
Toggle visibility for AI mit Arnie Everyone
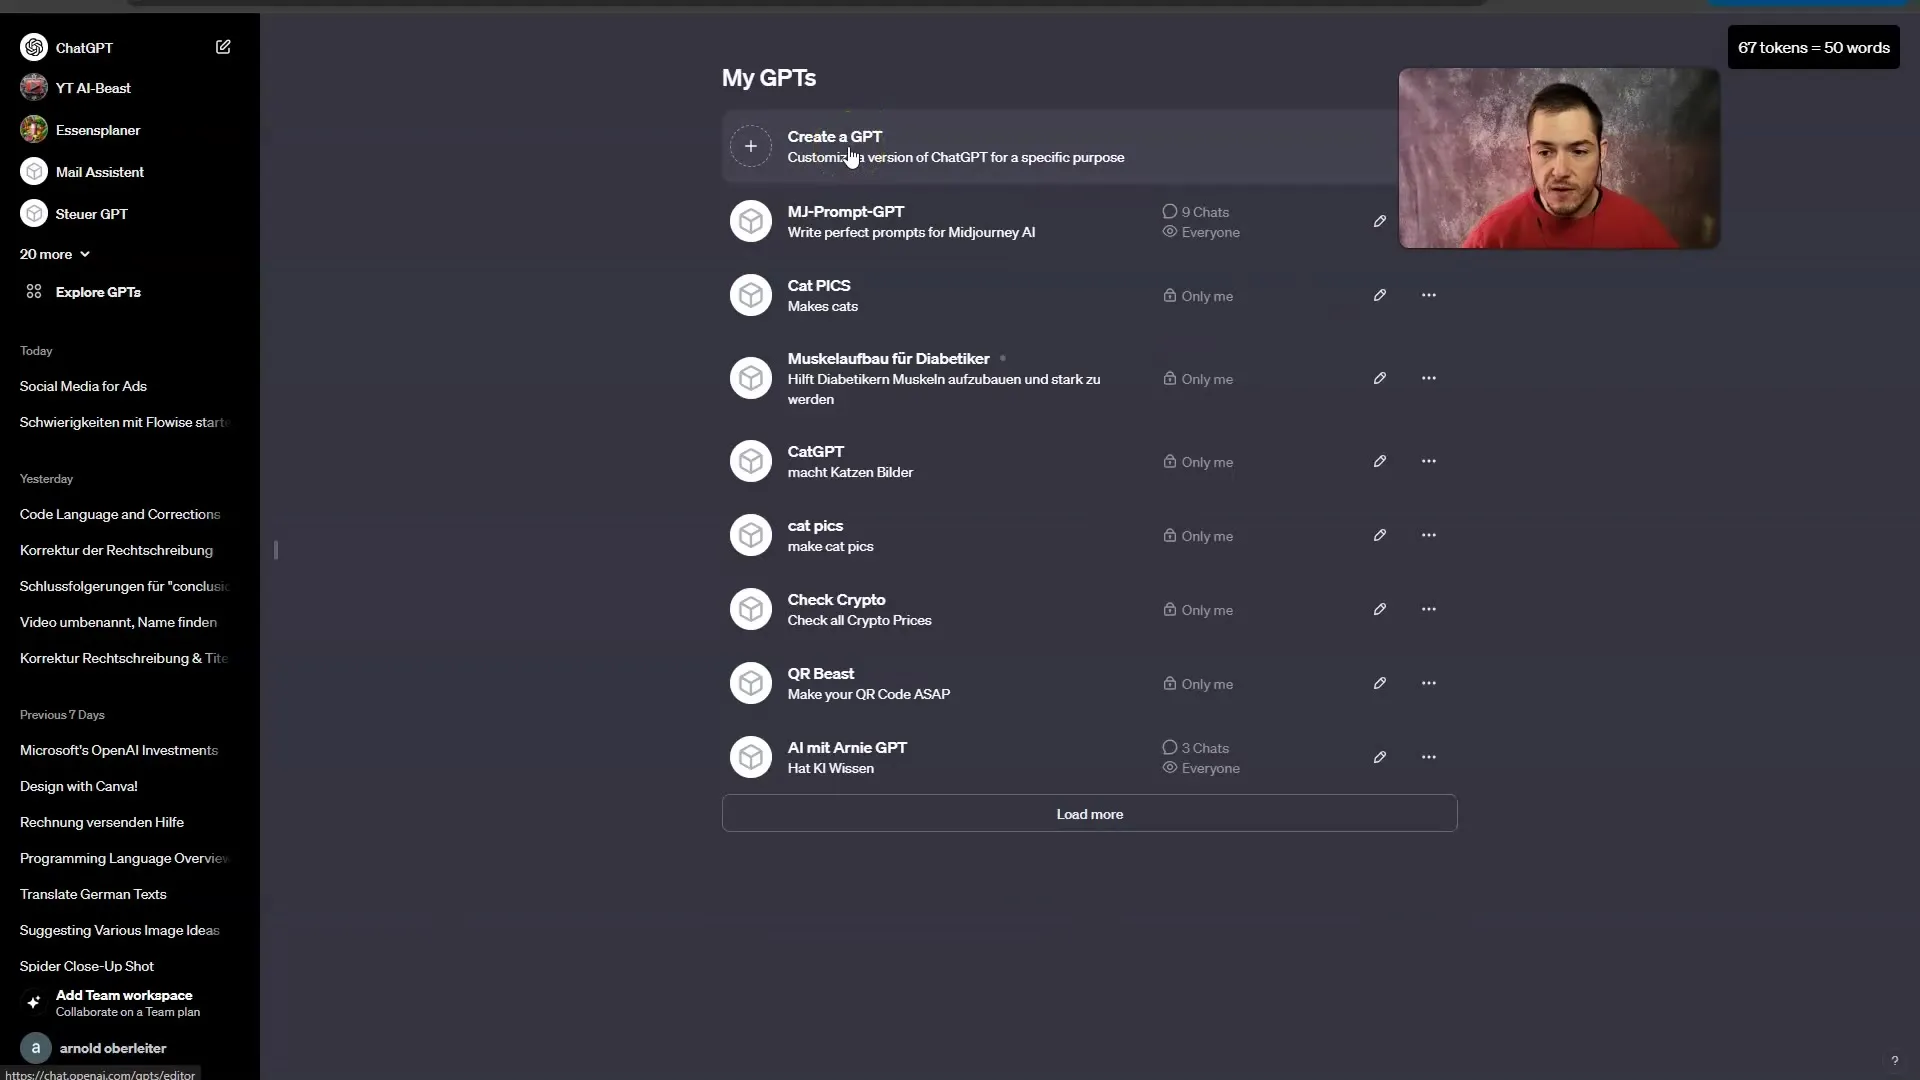[1170, 767]
